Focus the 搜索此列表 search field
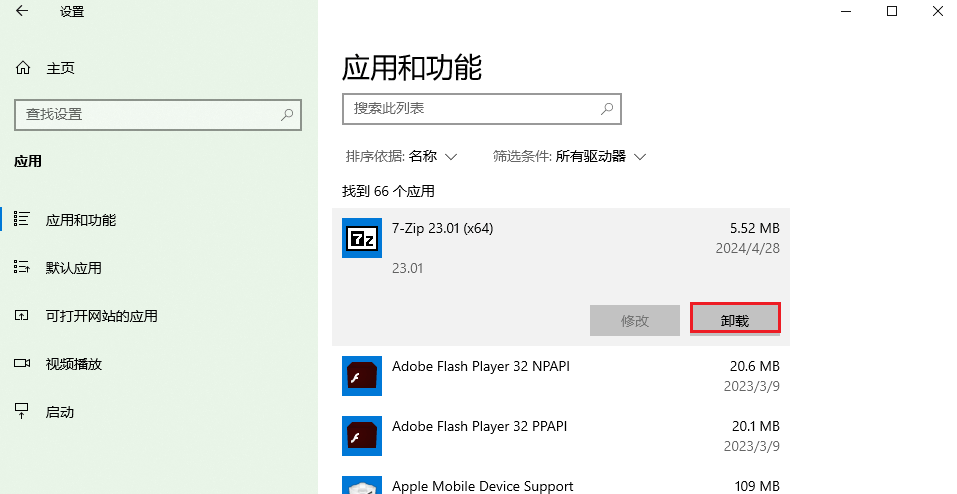957x494 pixels. [482, 109]
